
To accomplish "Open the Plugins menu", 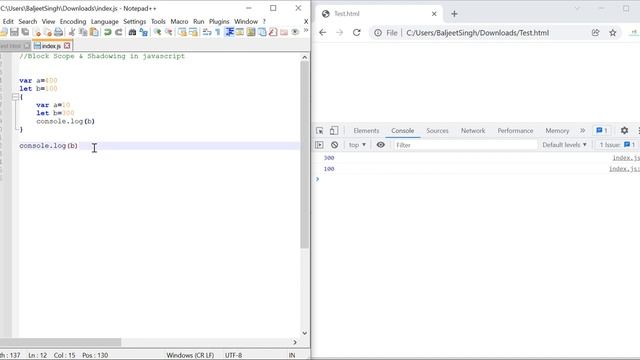I will pos(219,21).
